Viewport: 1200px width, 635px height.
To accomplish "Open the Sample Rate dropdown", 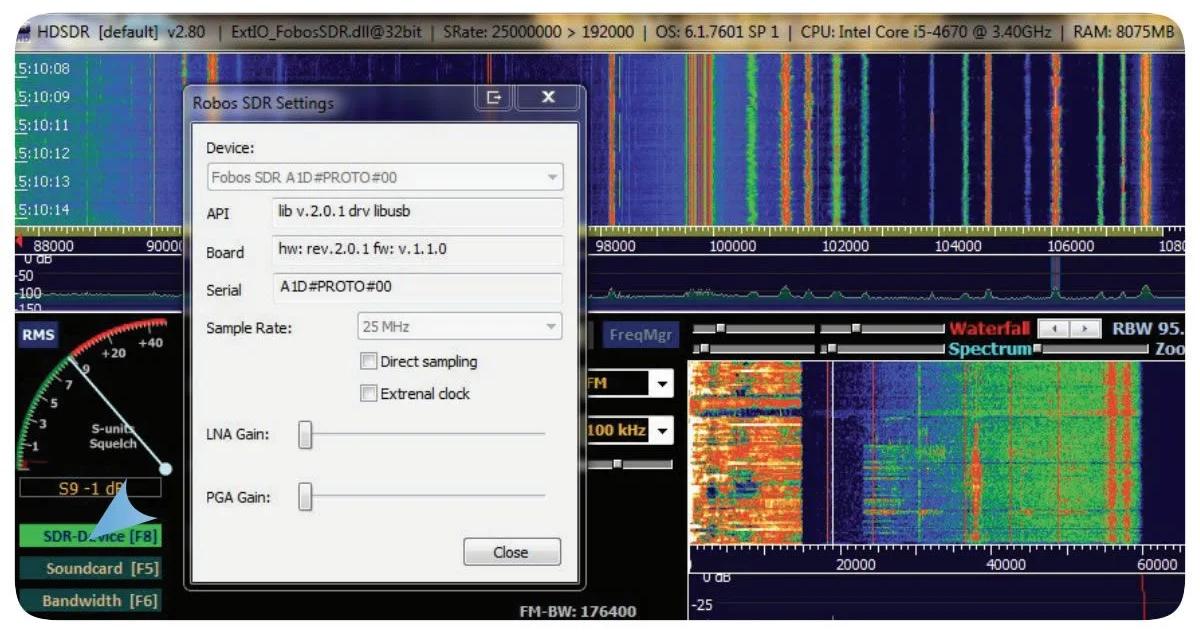I will point(550,327).
